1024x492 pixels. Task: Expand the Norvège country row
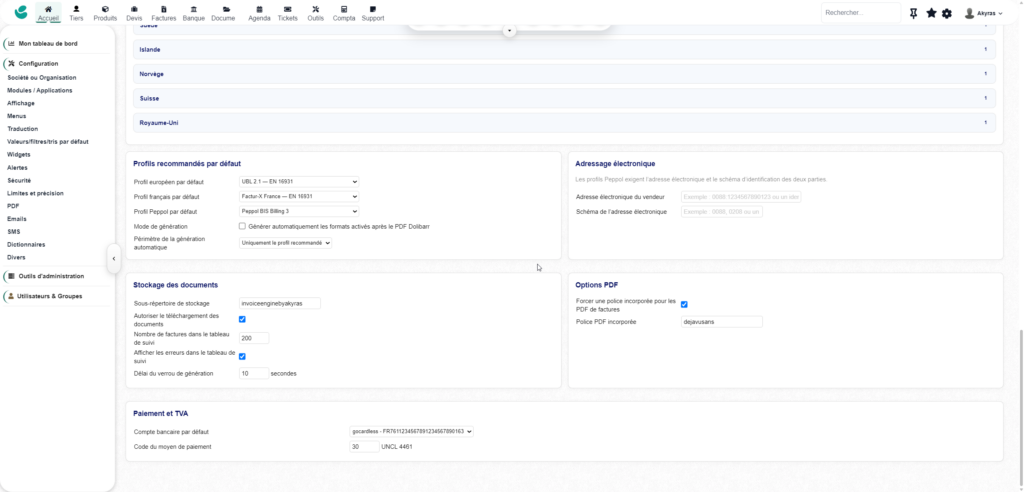tap(564, 74)
